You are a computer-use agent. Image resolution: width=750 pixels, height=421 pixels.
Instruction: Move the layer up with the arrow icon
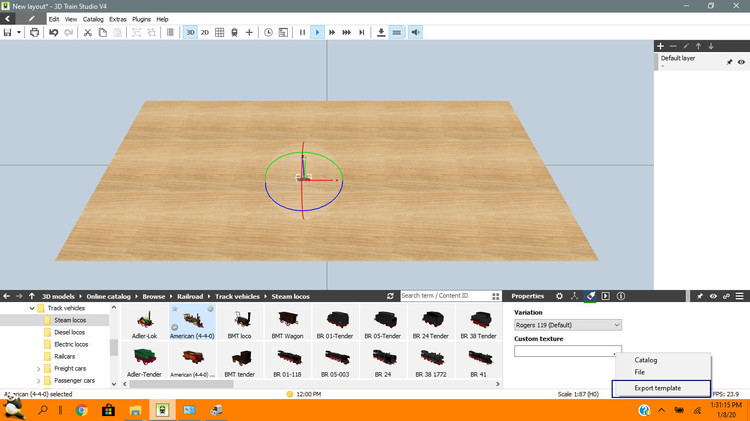(698, 46)
